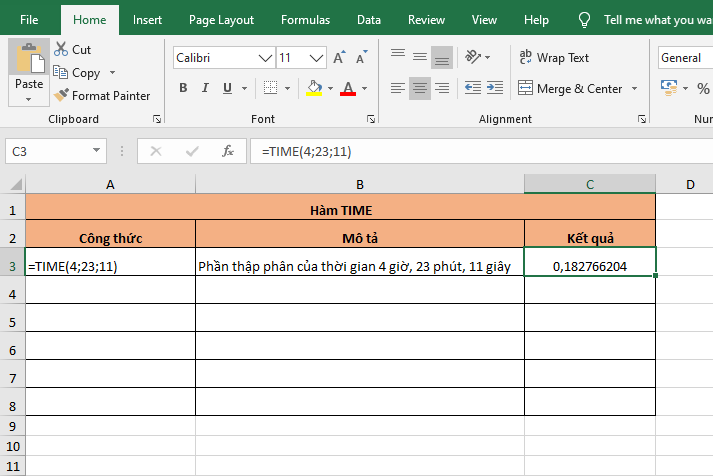713x476 pixels.
Task: Switch to the Page Layout tab
Action: pos(221,20)
